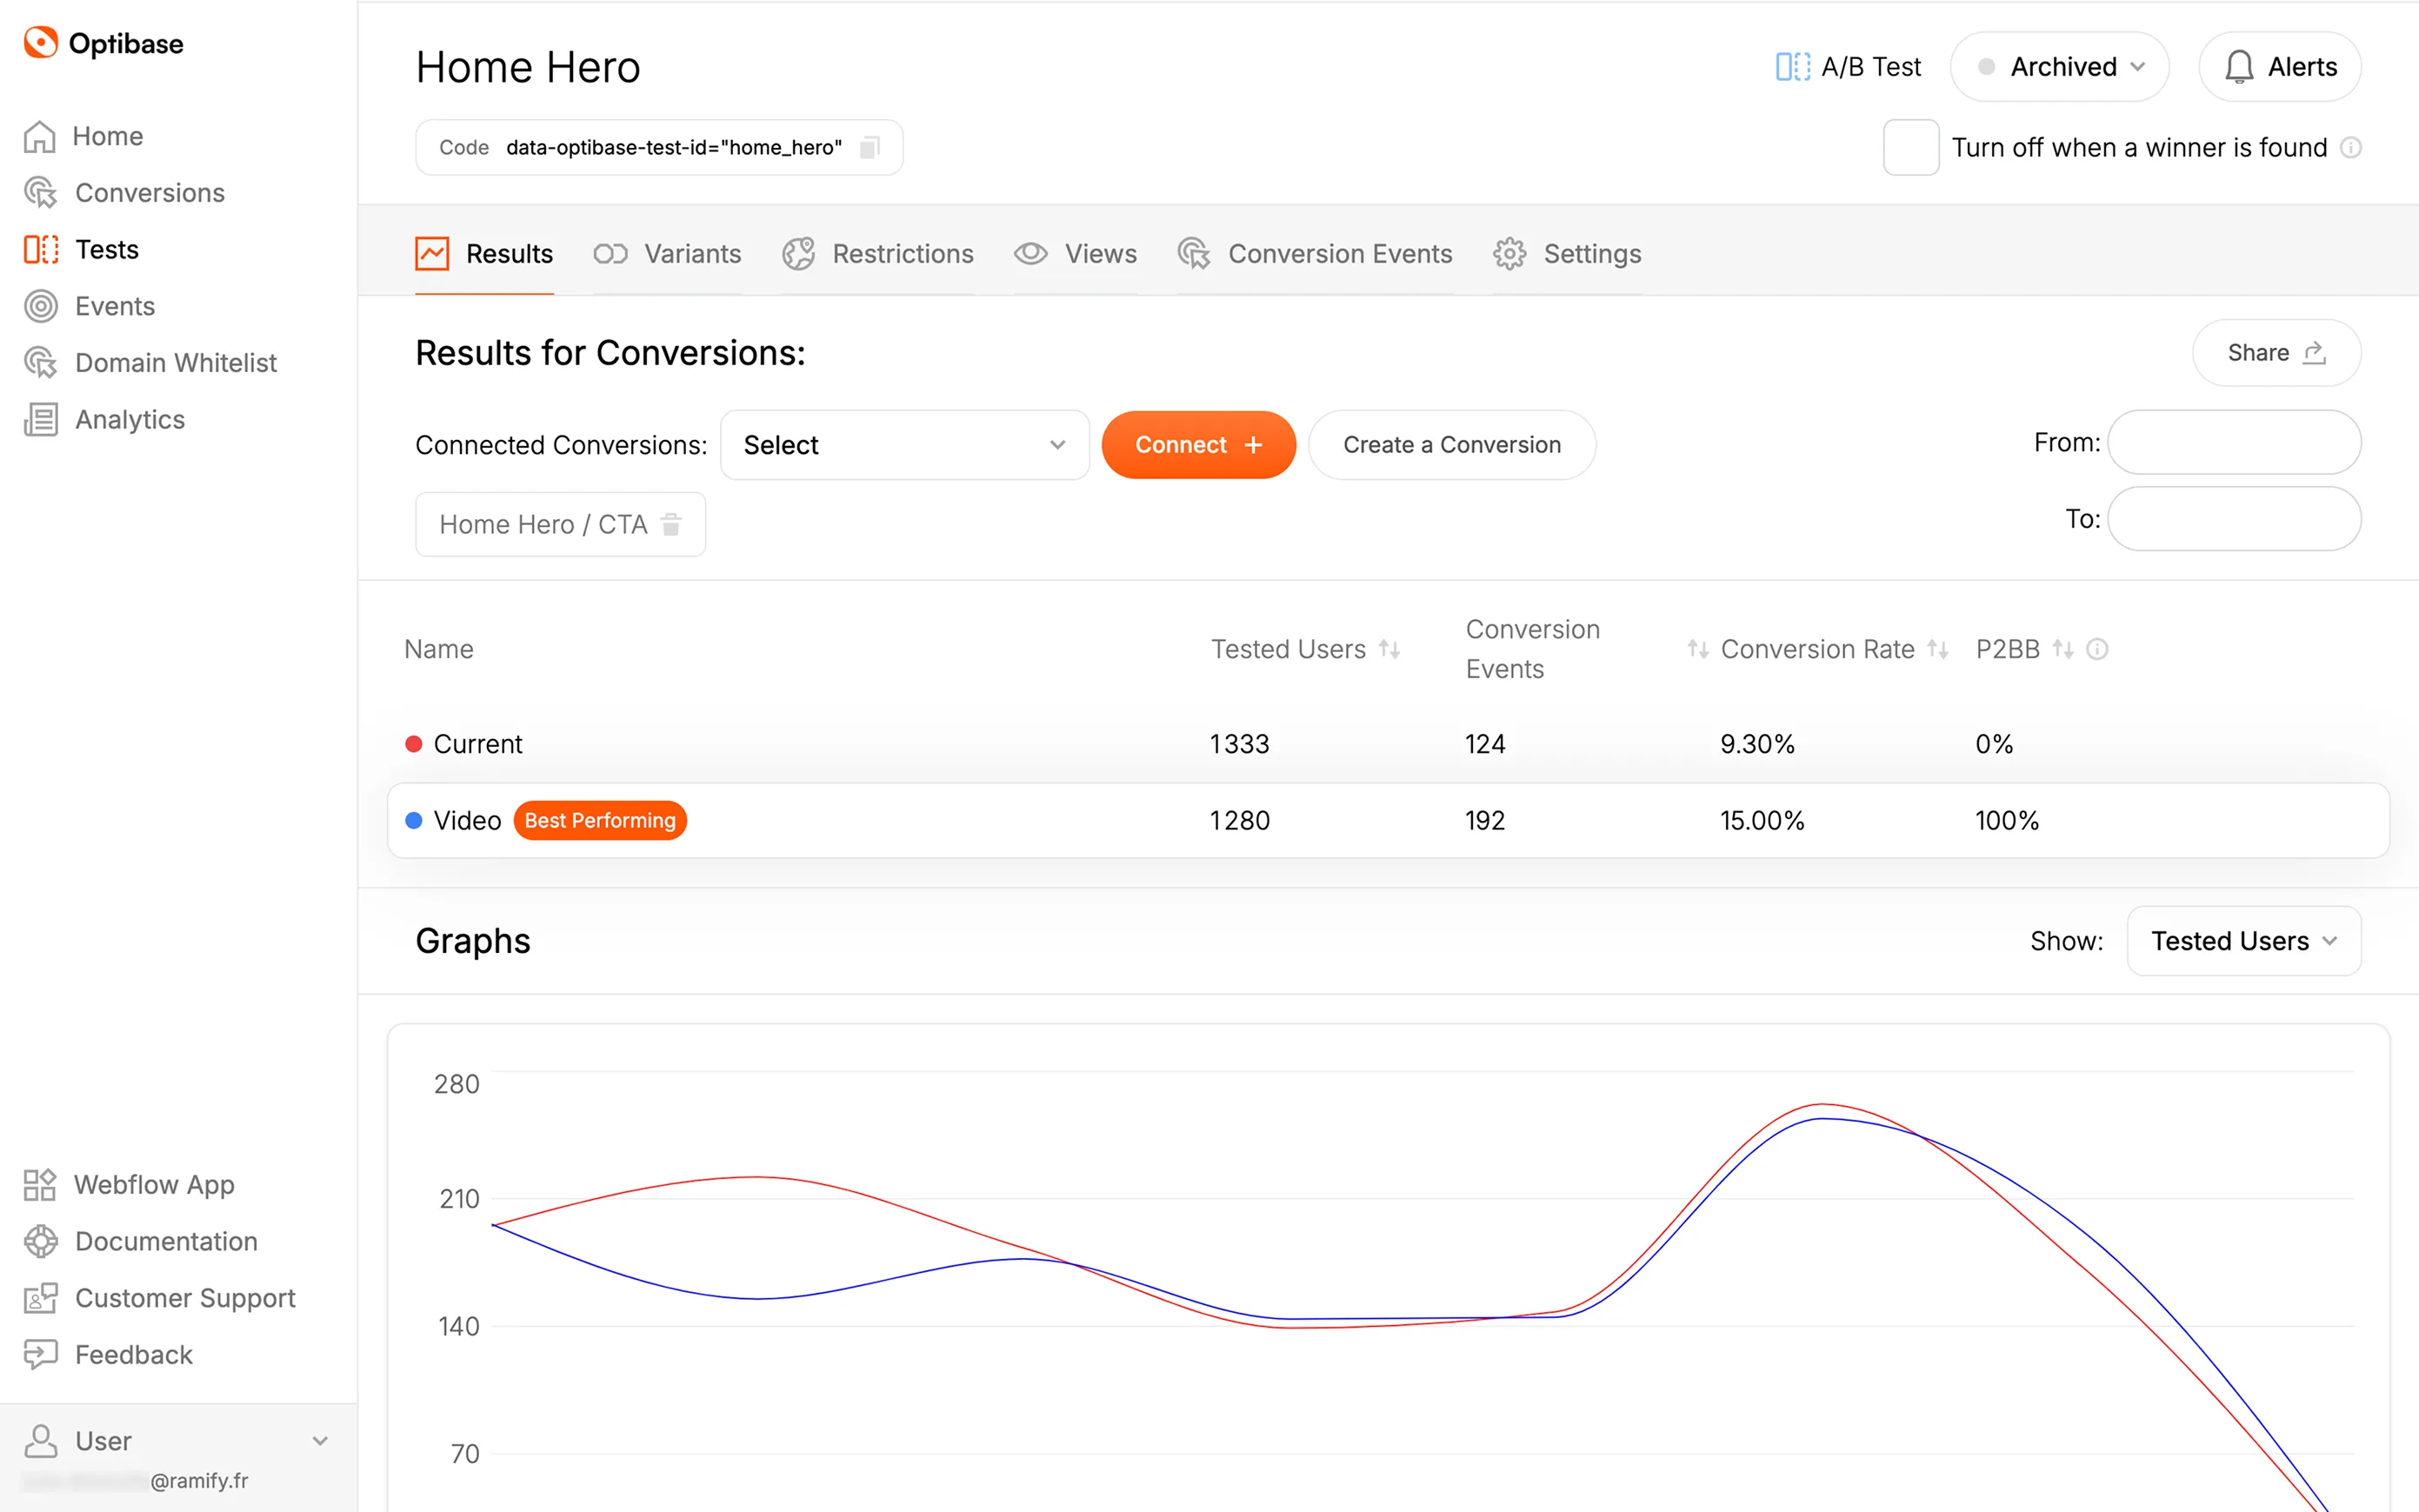Image resolution: width=2419 pixels, height=1512 pixels.
Task: Switch to the Restrictions tab
Action: click(877, 254)
